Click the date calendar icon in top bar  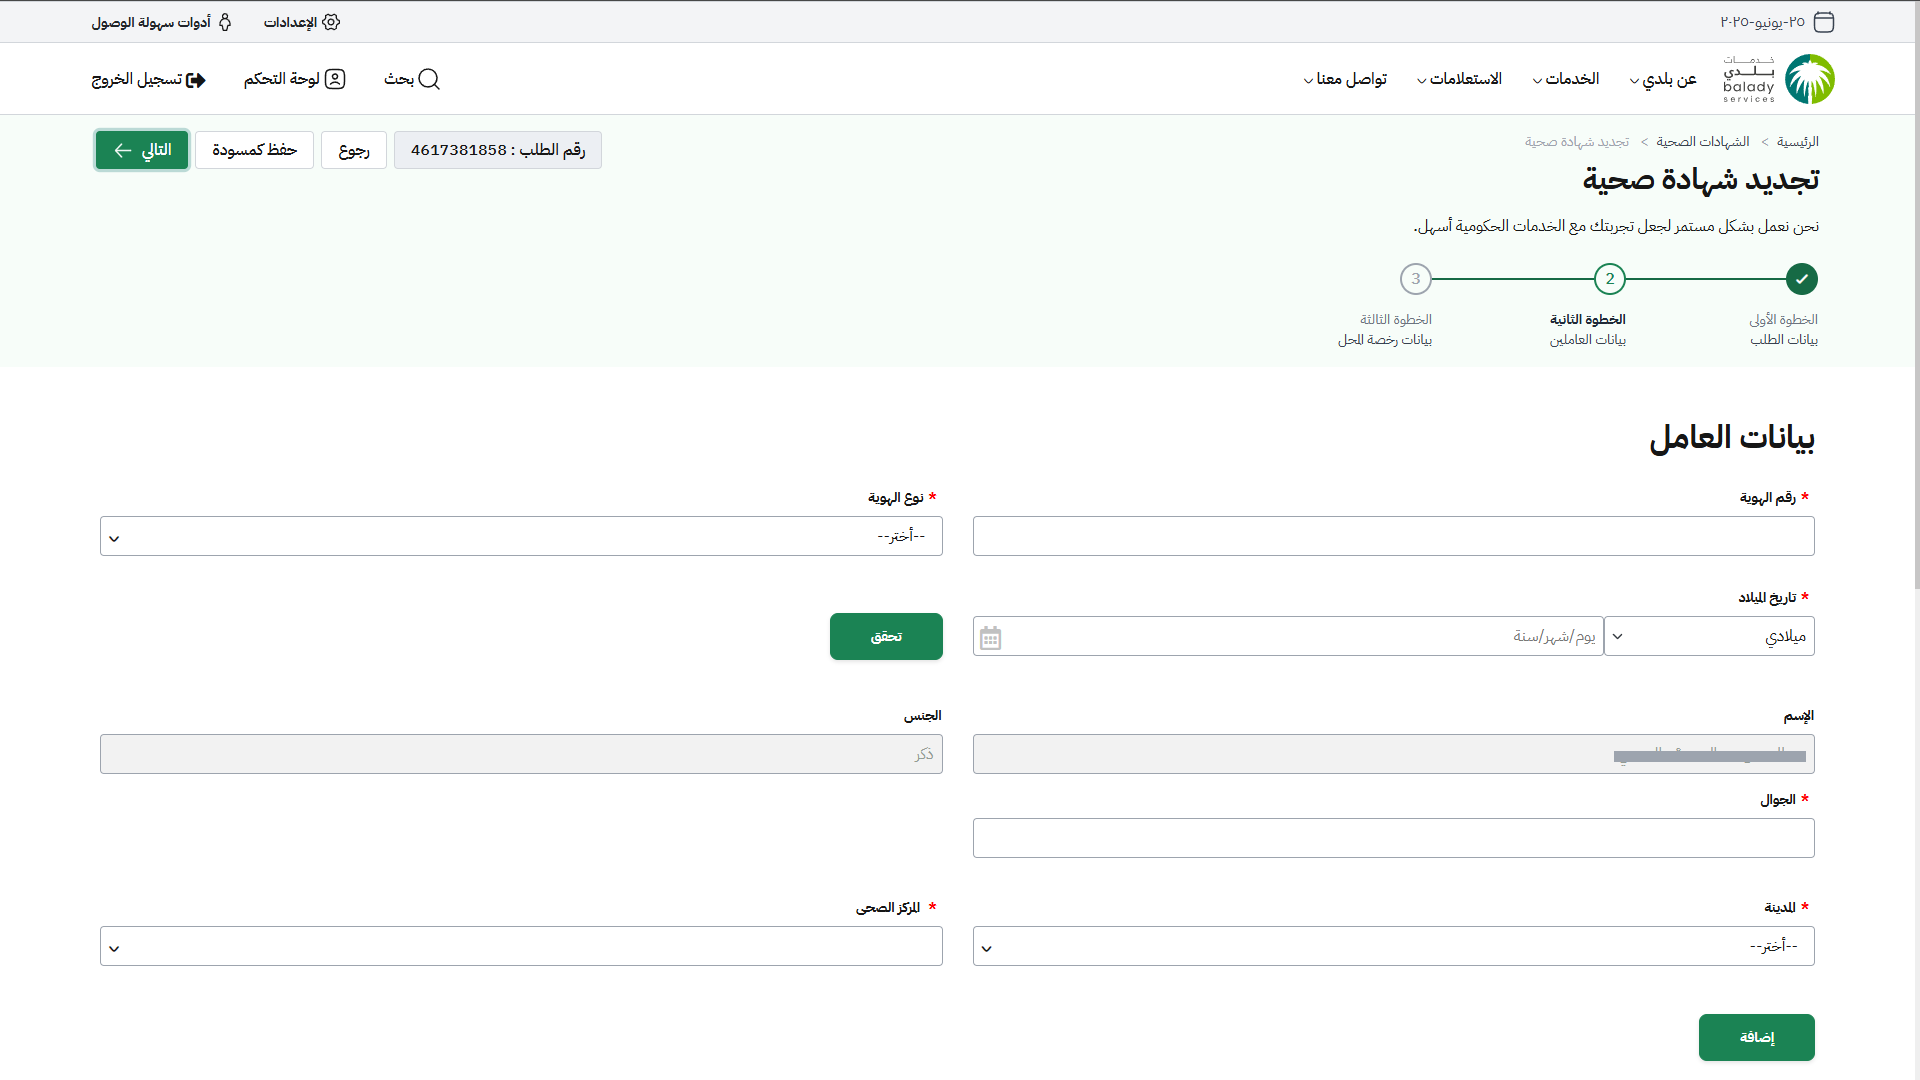click(x=1824, y=22)
